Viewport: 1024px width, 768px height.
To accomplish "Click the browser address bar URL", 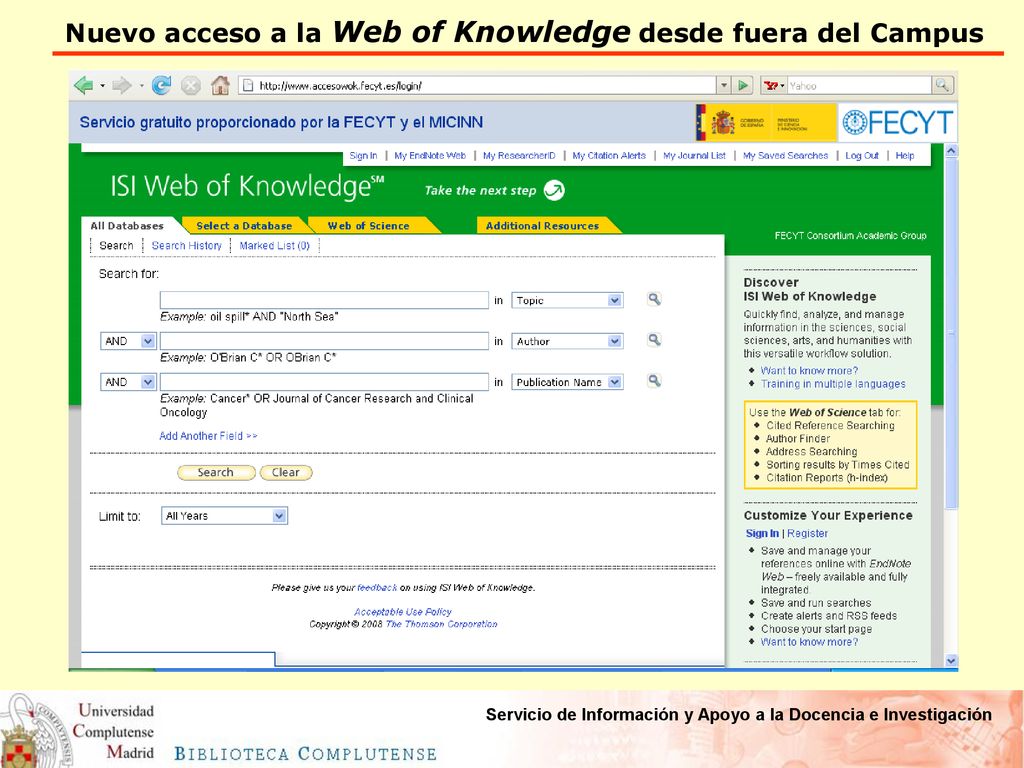I will (340, 86).
